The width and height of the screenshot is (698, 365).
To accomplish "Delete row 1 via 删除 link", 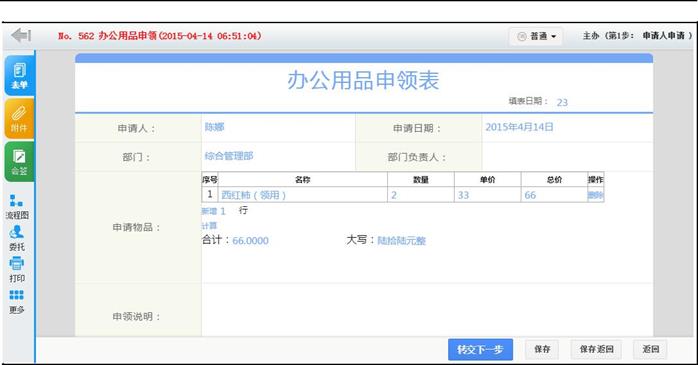I will (x=596, y=195).
